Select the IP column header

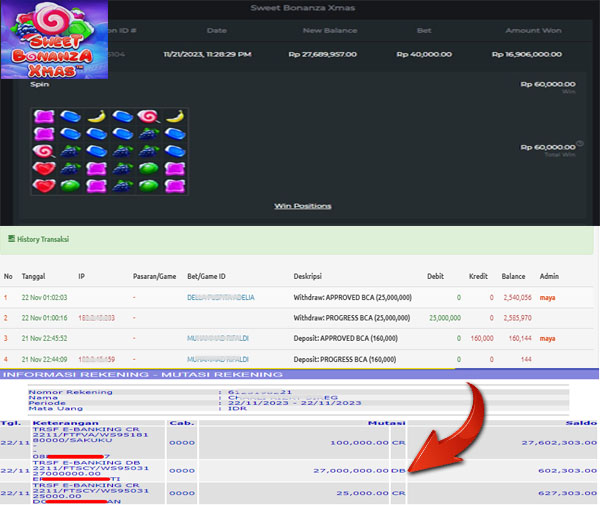82,276
